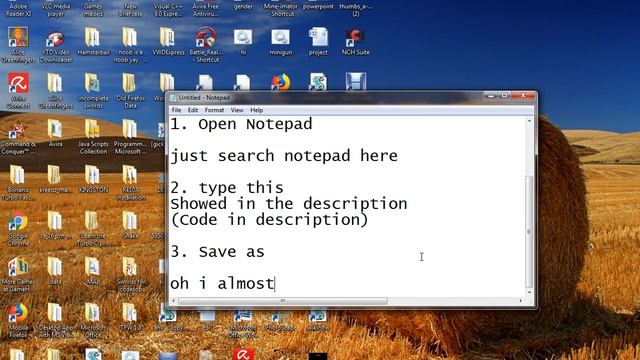Screen dimensions: 640x360
Task: Select the NCH Suite shortcut icon
Action: click(356, 42)
